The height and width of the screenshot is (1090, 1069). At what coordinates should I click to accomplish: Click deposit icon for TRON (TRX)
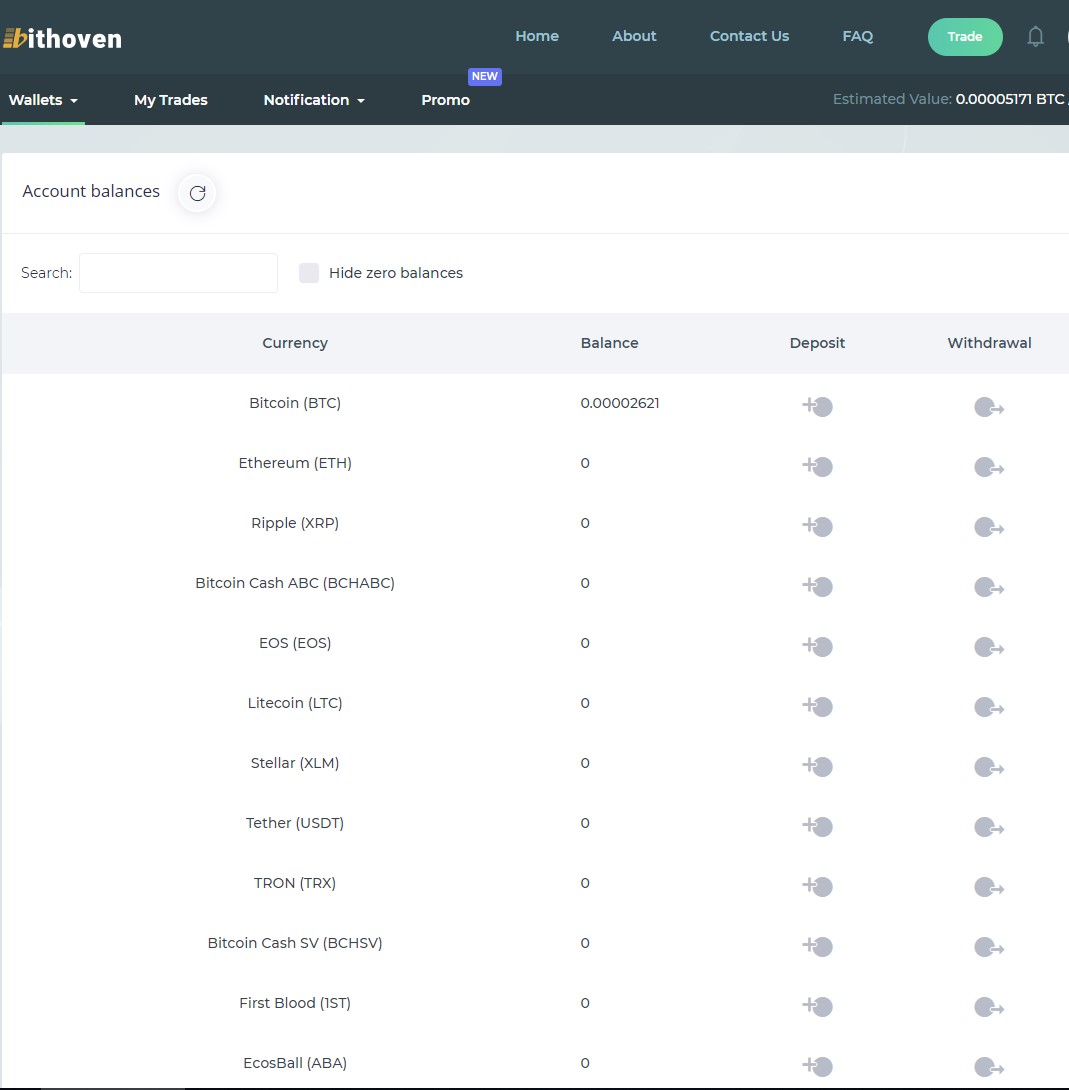click(817, 886)
